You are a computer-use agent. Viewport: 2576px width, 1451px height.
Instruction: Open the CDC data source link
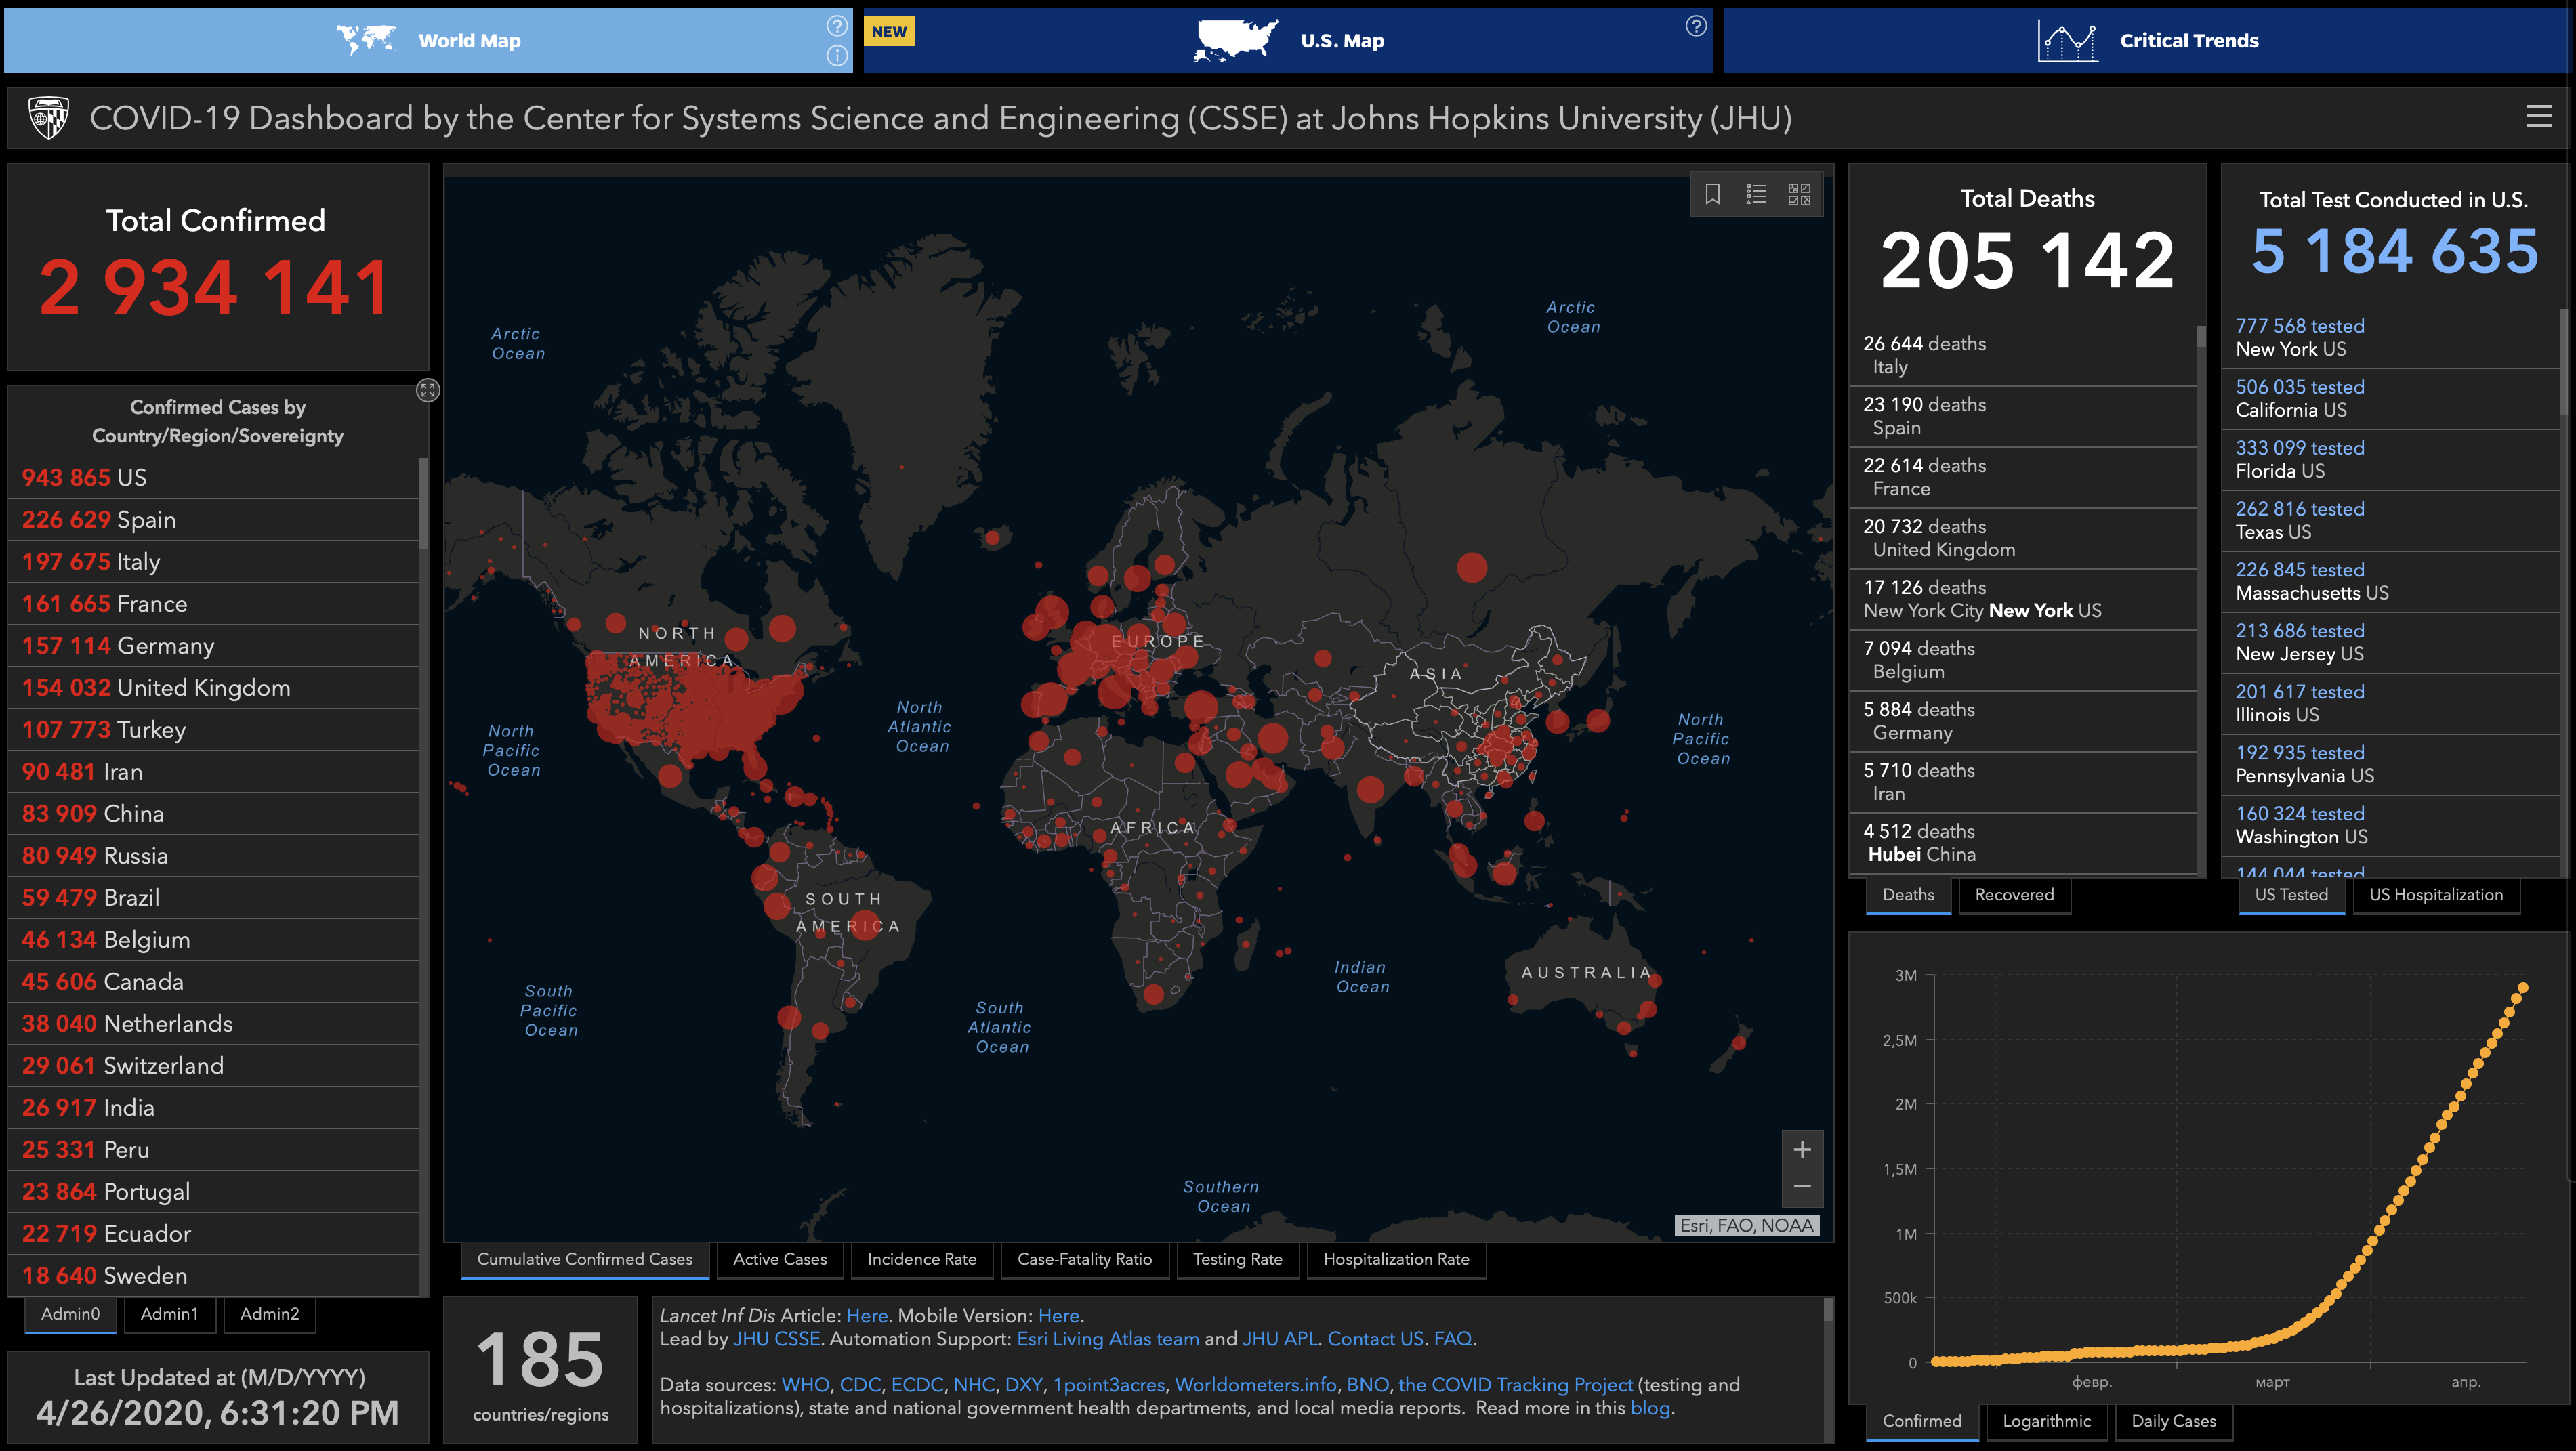tap(860, 1385)
